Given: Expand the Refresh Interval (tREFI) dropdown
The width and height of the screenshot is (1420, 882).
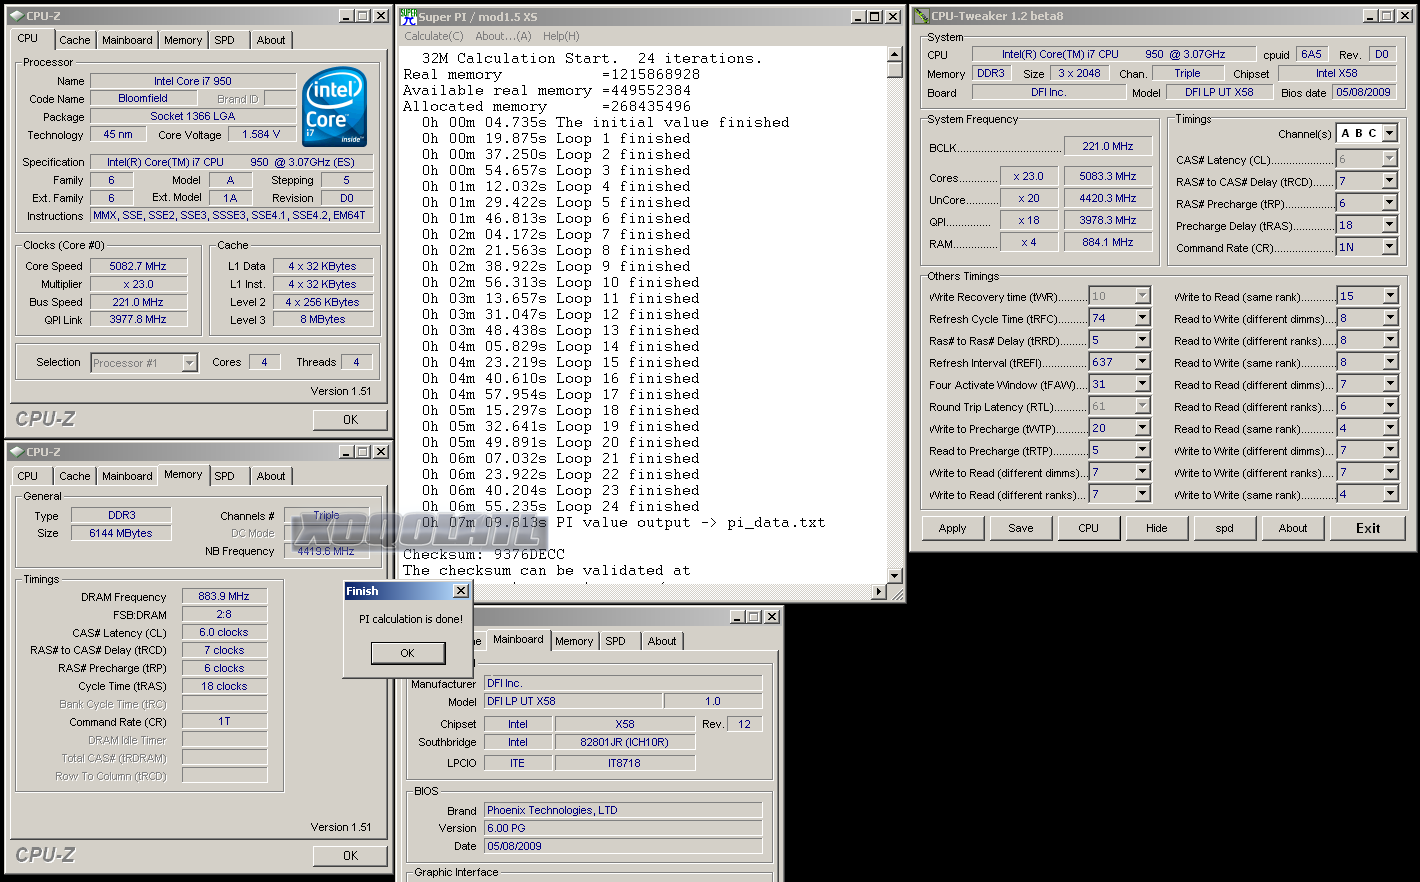Looking at the screenshot, I should point(1142,362).
